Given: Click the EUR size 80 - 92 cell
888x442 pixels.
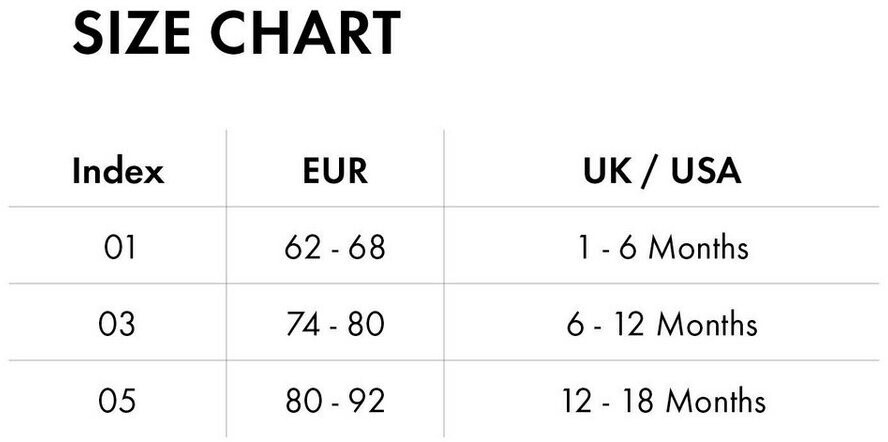Looking at the screenshot, I should click(335, 401).
